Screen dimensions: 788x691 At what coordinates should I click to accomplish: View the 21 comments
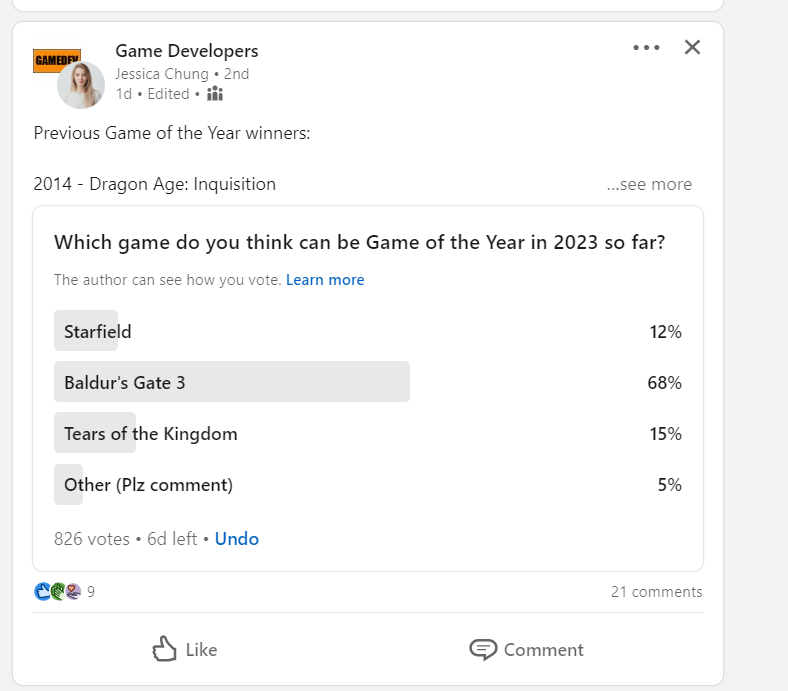(656, 592)
